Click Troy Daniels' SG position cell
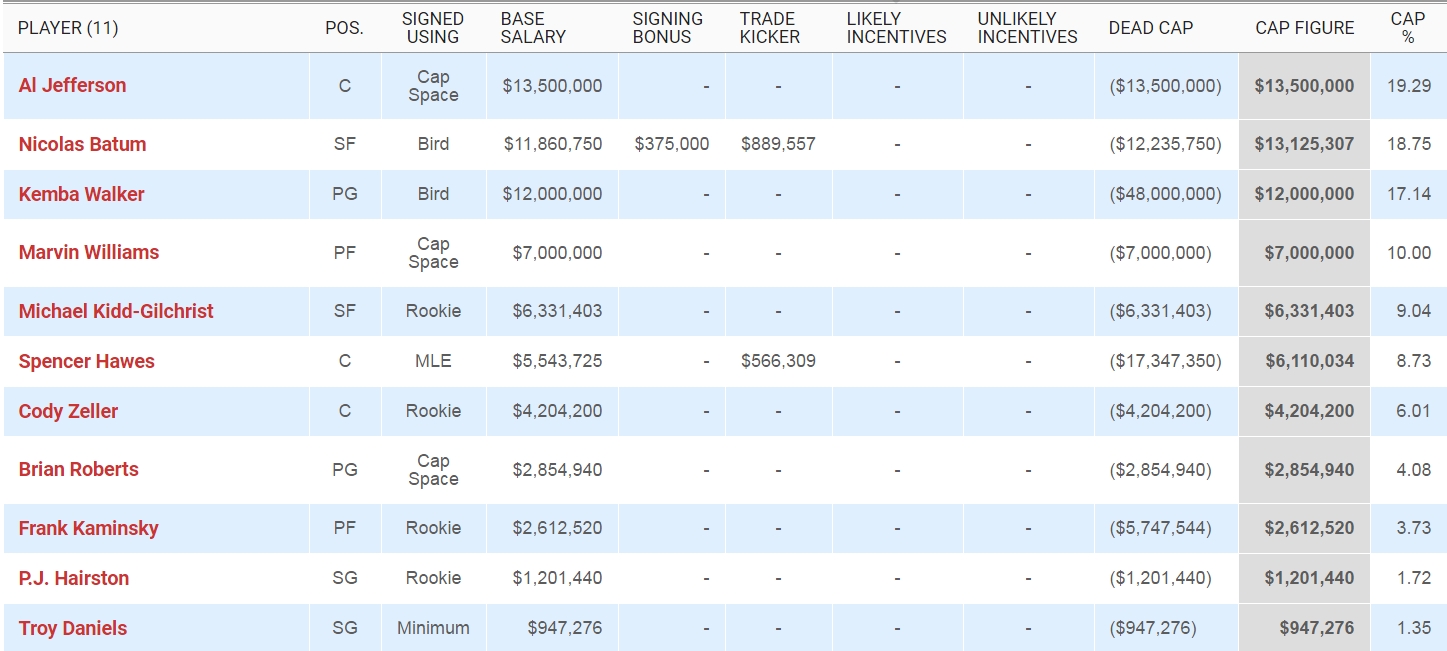The image size is (1447, 651). tap(345, 628)
